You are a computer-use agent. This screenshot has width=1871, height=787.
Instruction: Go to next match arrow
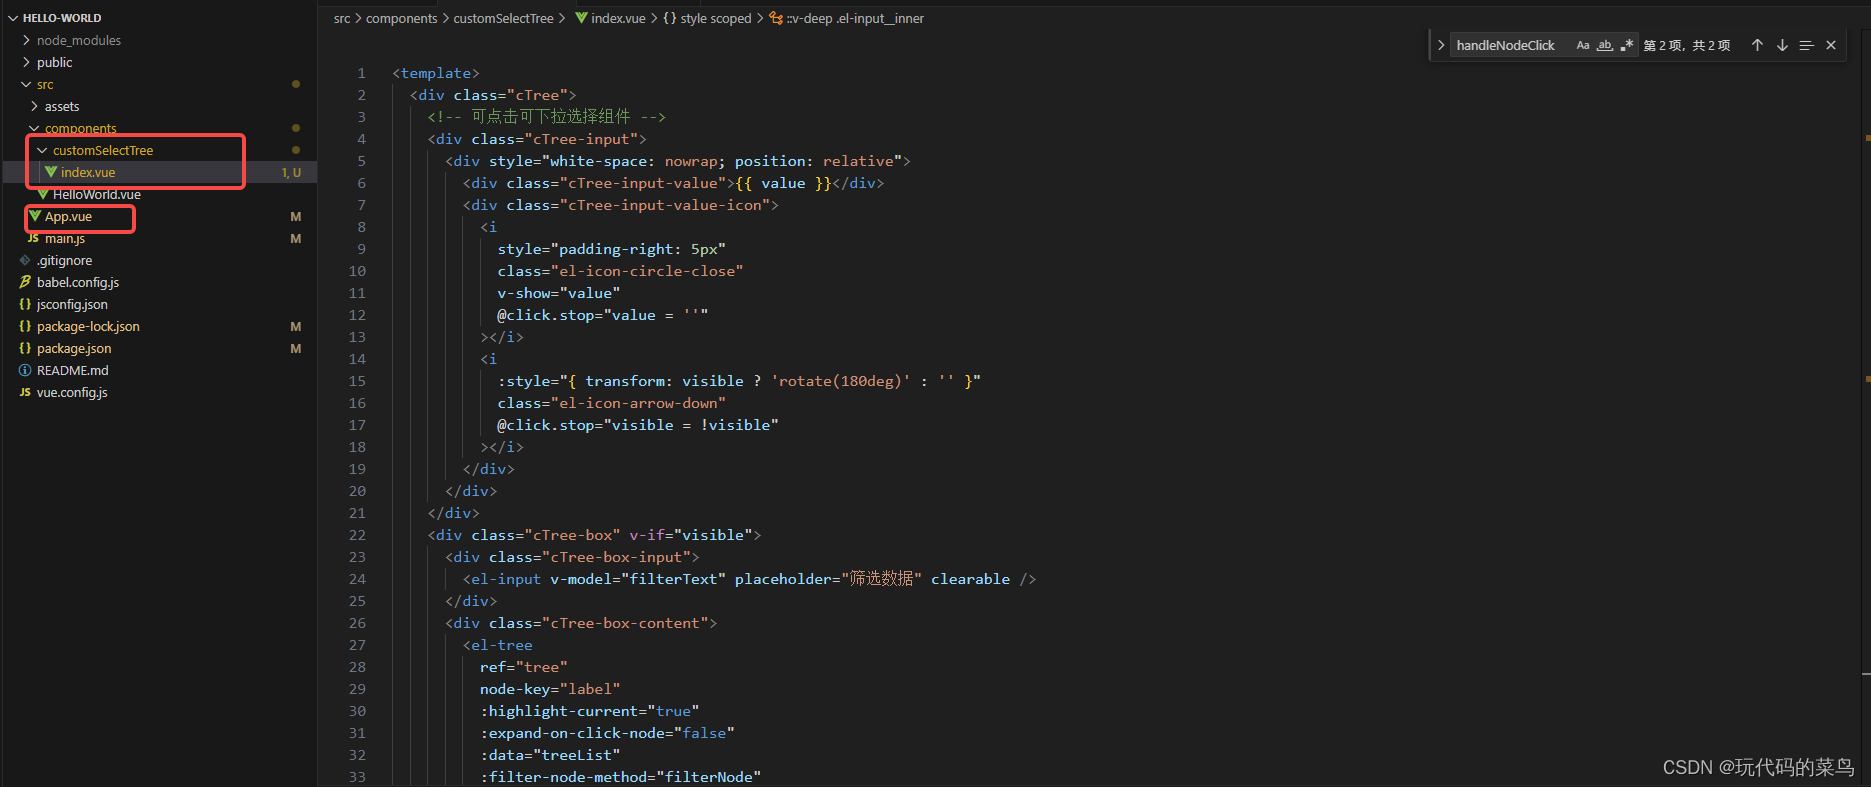tap(1782, 45)
